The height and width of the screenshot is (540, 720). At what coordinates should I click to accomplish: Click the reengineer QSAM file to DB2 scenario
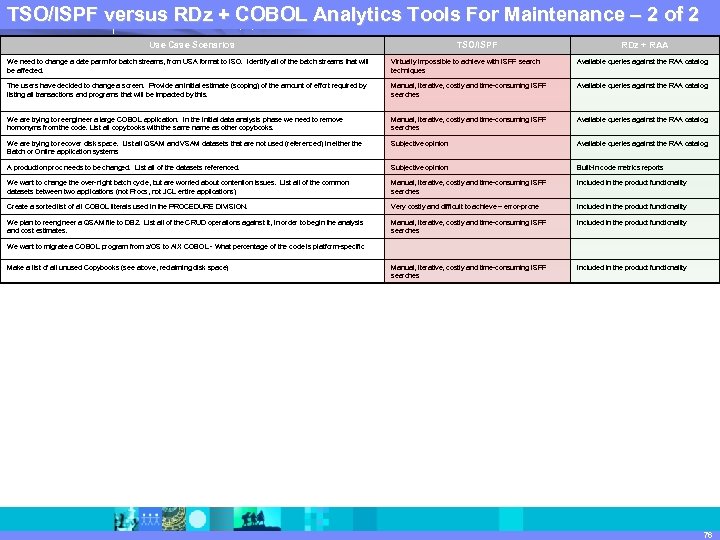tap(192, 226)
